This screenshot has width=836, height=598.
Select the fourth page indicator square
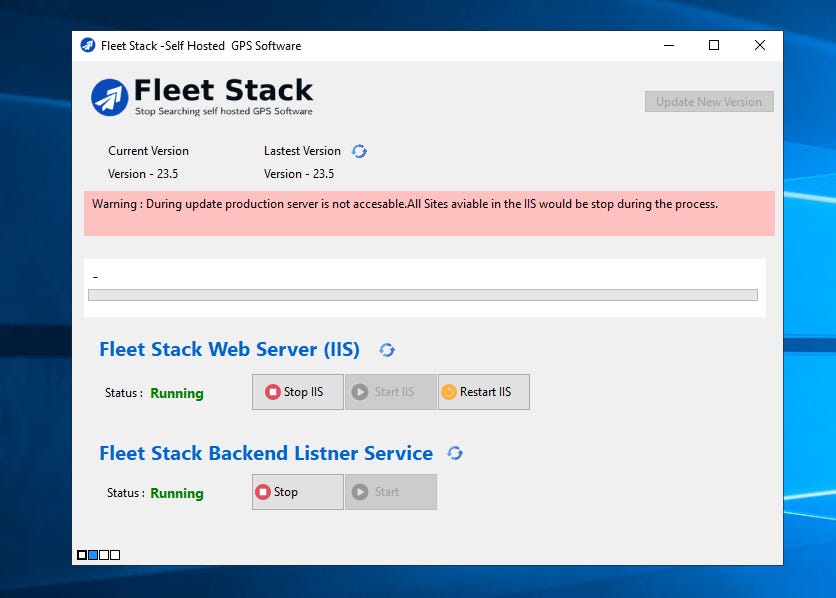click(x=115, y=554)
